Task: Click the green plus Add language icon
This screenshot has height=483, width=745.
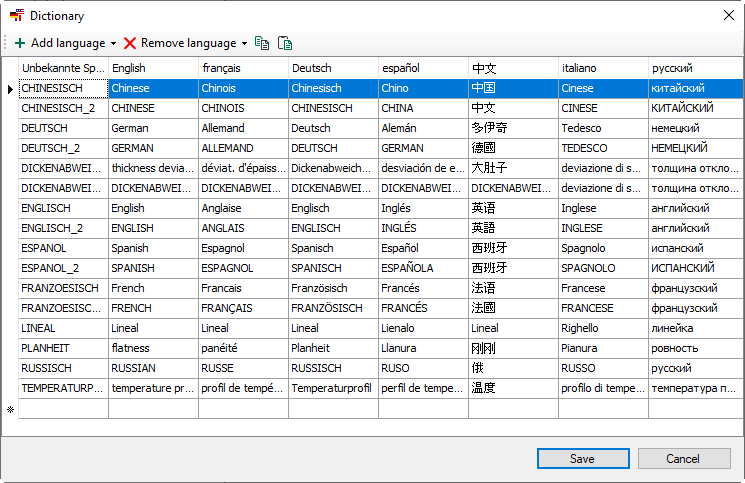Action: click(20, 43)
